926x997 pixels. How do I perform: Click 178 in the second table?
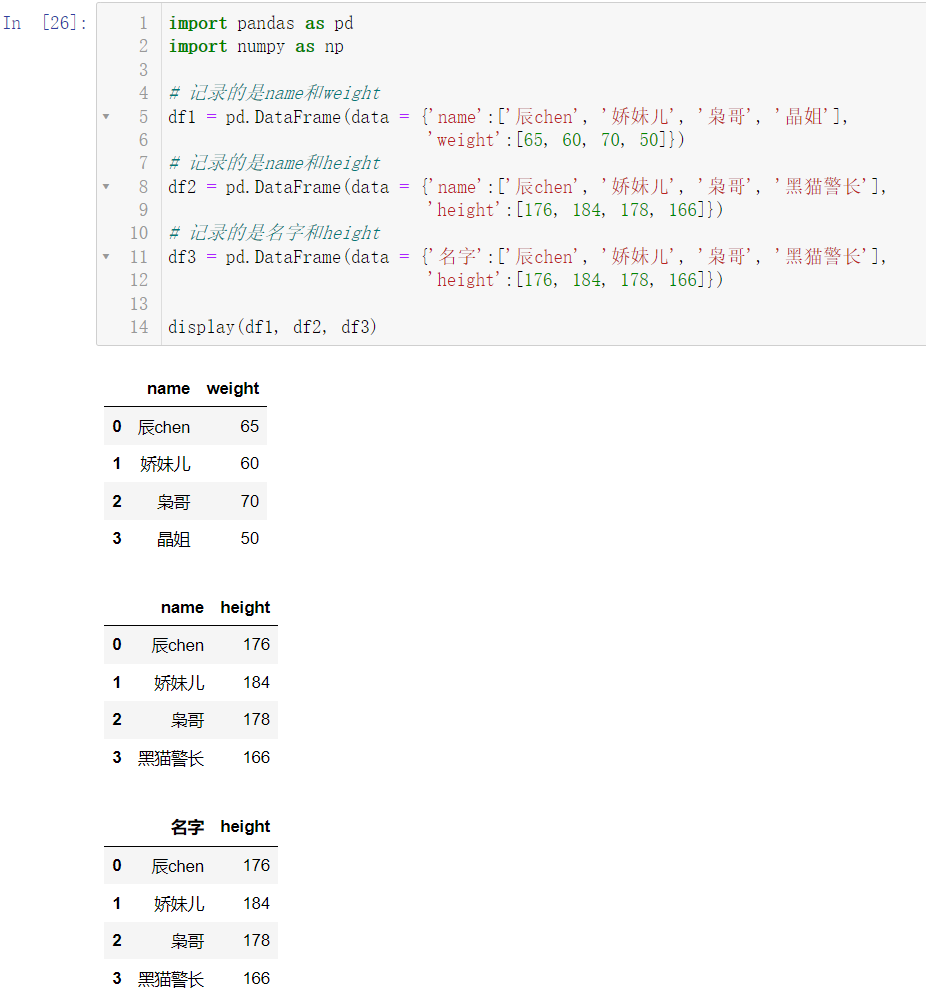click(256, 720)
